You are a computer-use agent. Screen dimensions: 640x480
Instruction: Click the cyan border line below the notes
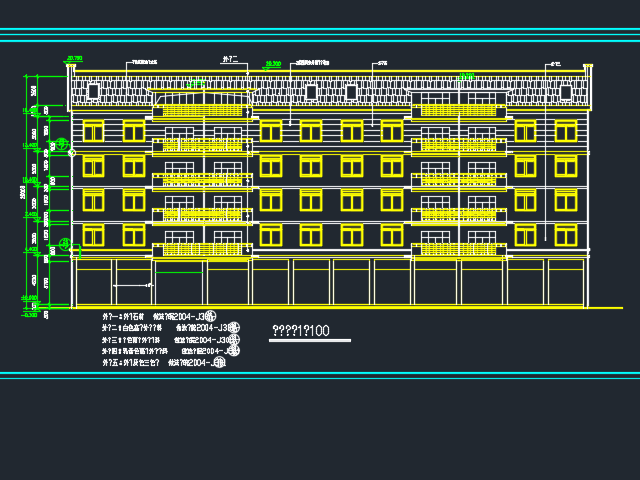[320, 375]
